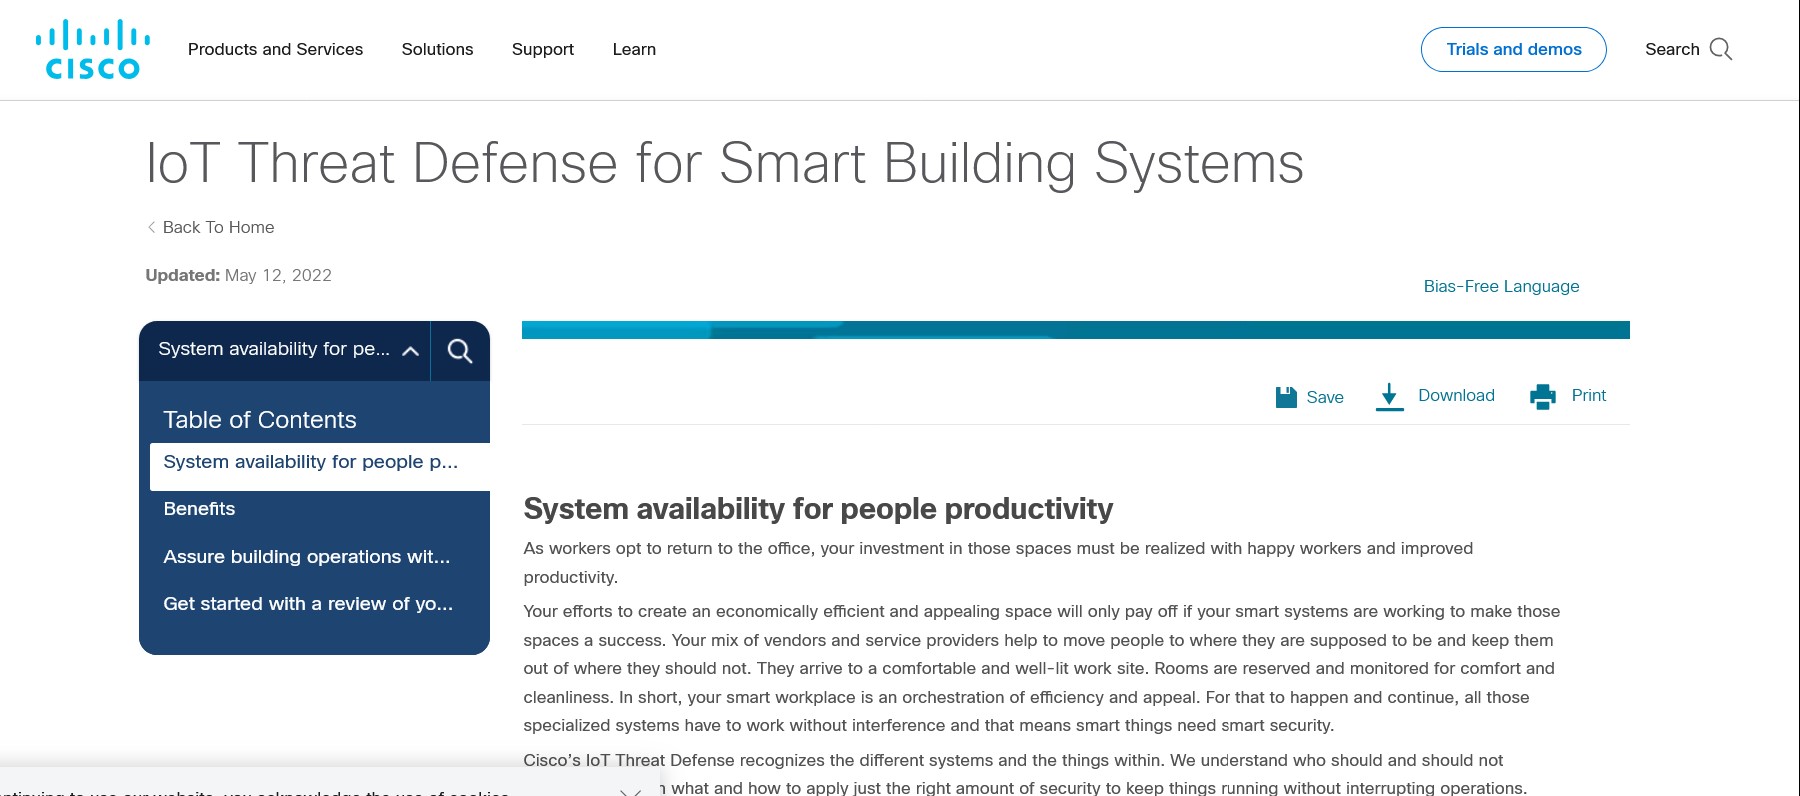Open the Support menu
This screenshot has height=796, width=1800.
[x=543, y=49]
